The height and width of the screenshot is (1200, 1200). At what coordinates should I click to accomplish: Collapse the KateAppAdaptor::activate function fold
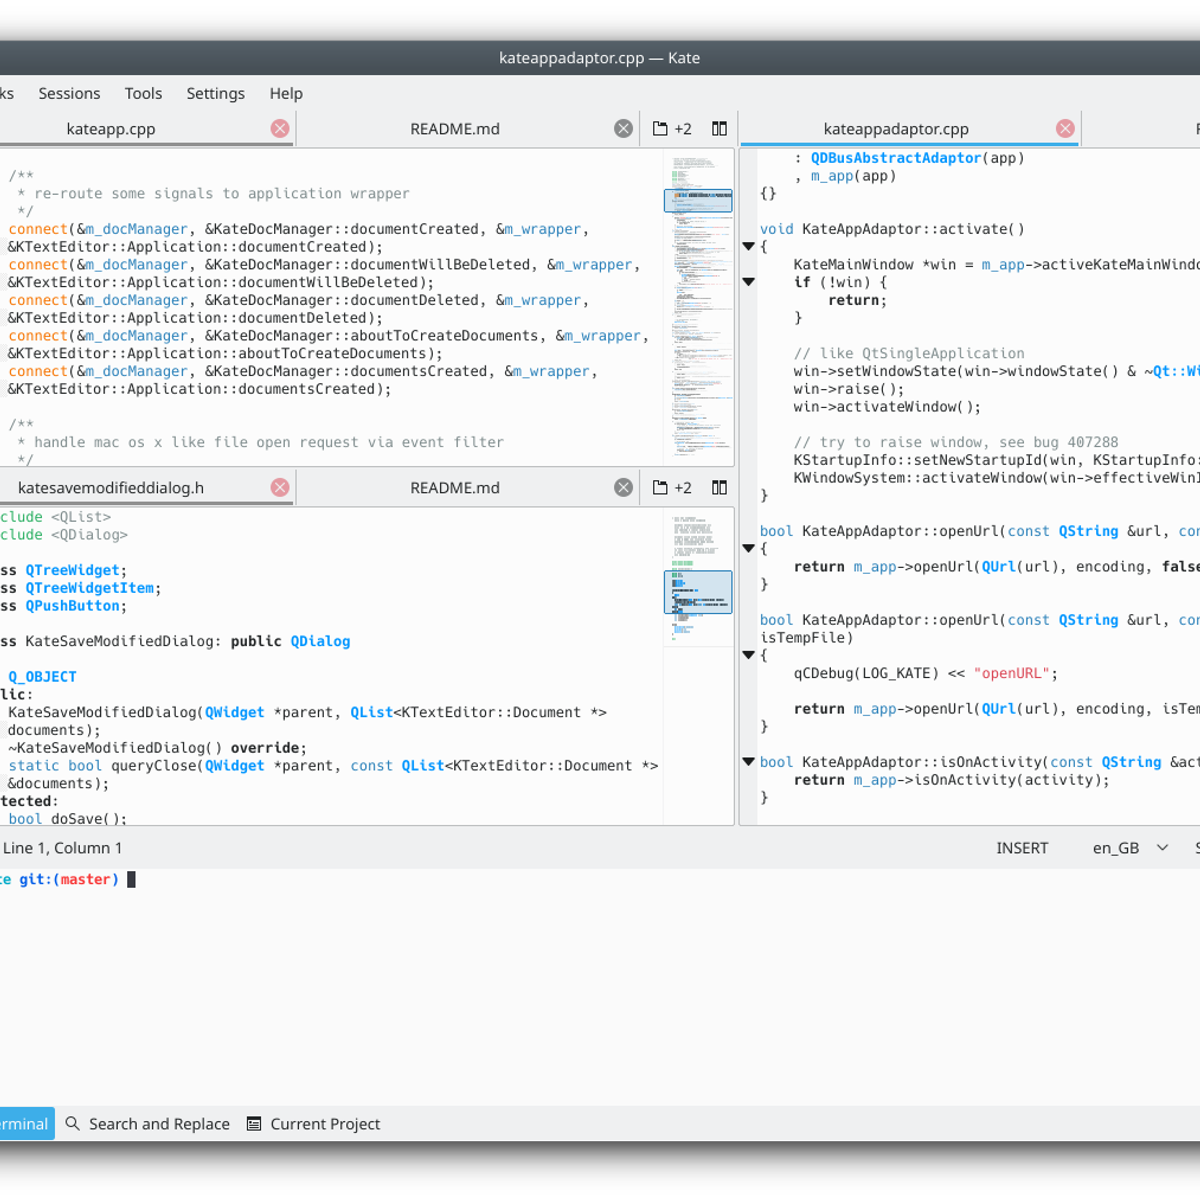click(x=748, y=245)
